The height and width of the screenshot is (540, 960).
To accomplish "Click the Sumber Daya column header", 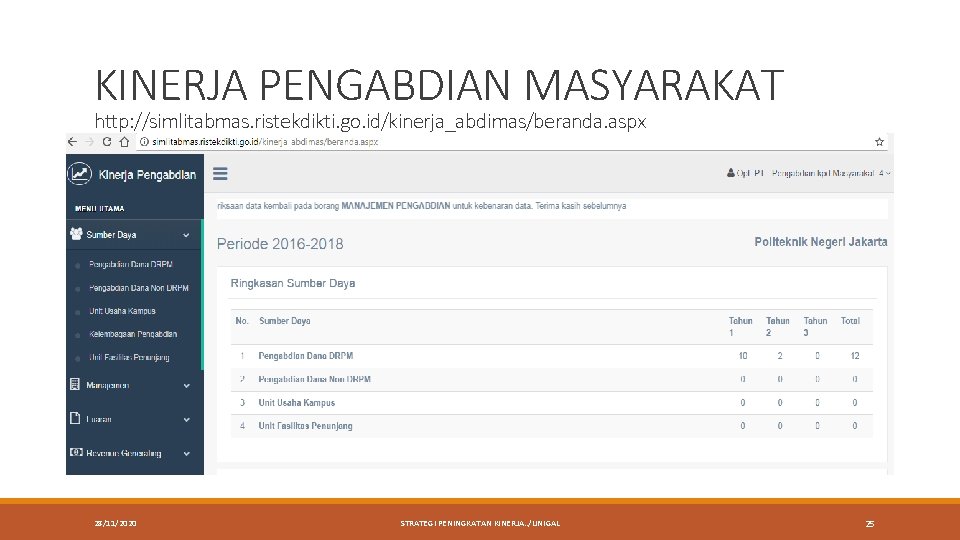I will pyautogui.click(x=285, y=321).
